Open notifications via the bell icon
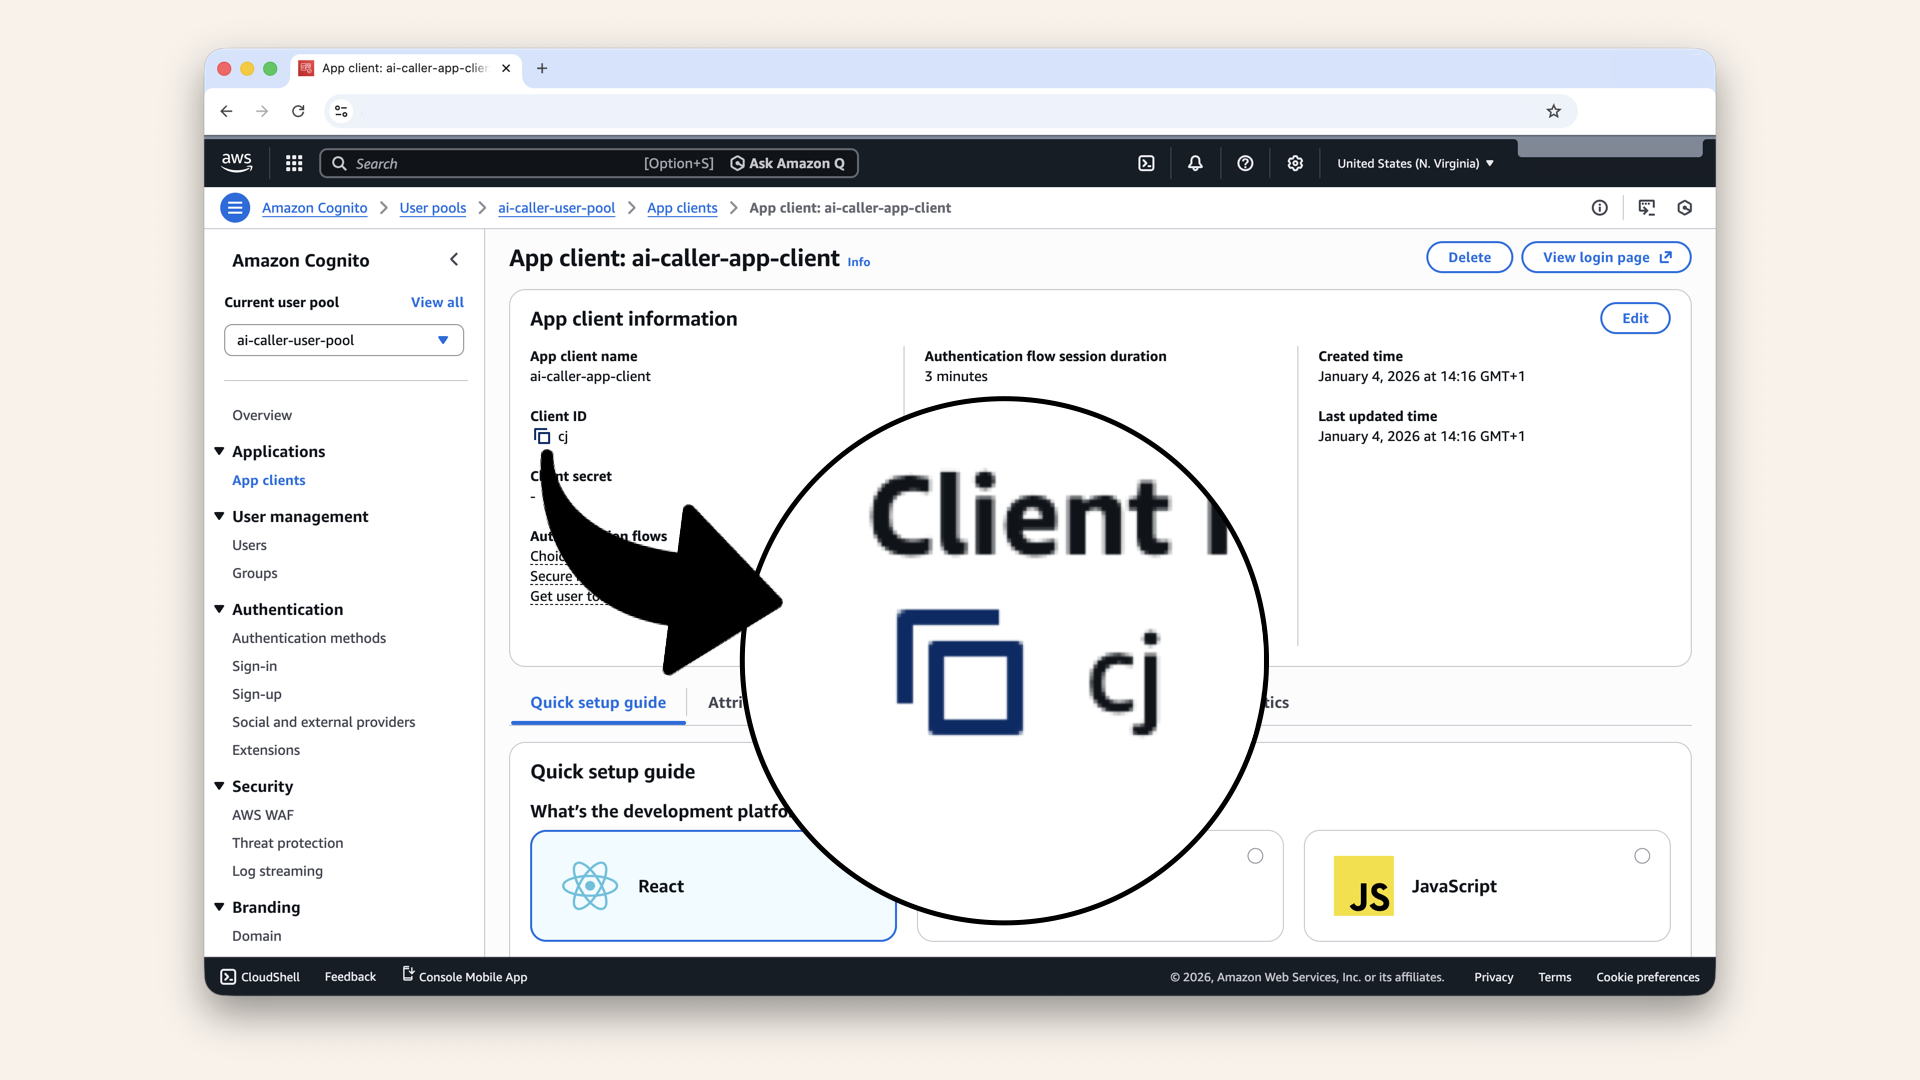Screen dimensions: 1920x1080 (1195, 163)
